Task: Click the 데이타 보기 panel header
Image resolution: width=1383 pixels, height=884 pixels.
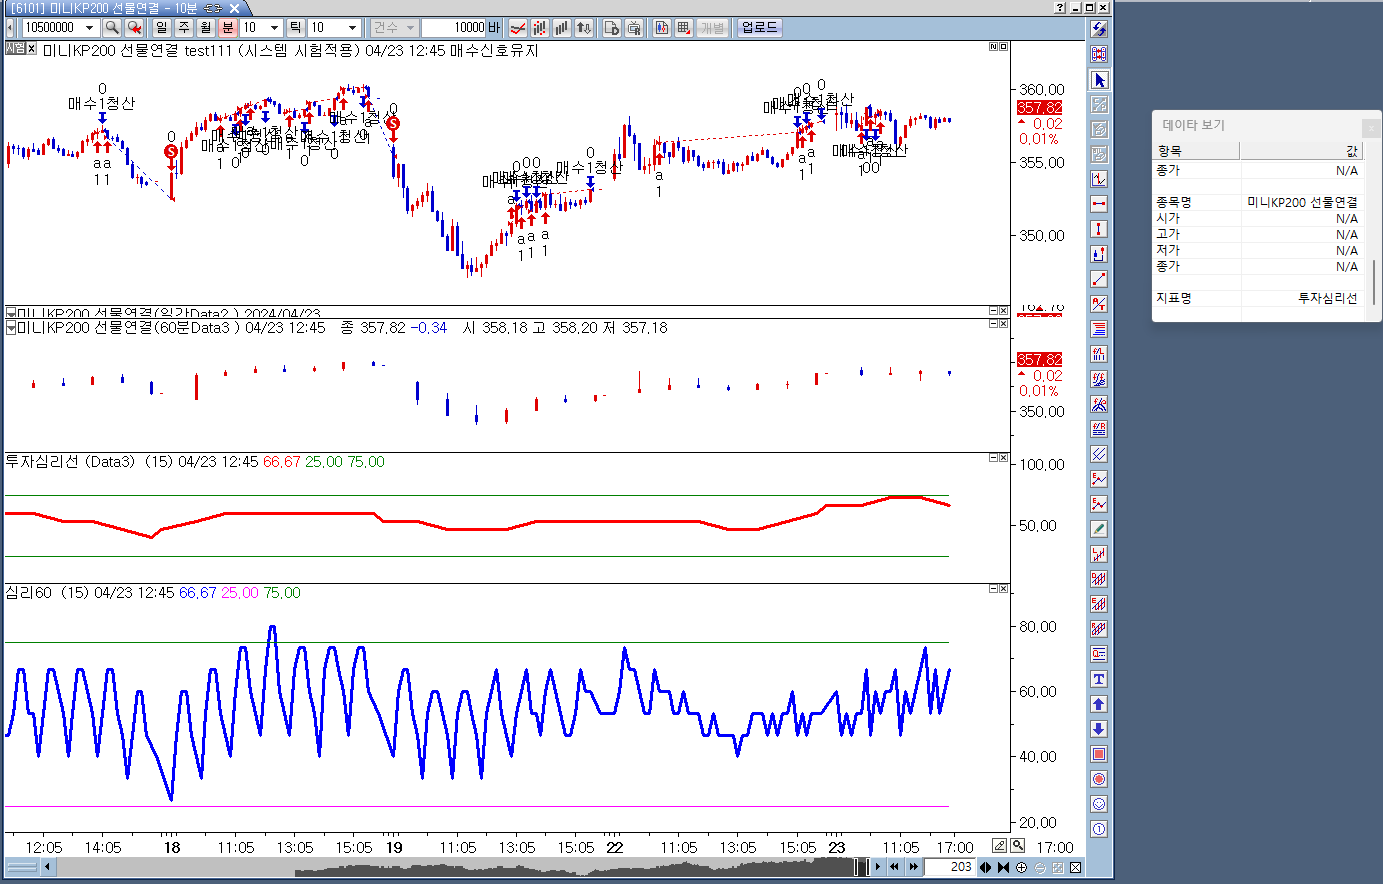Action: 1194,125
